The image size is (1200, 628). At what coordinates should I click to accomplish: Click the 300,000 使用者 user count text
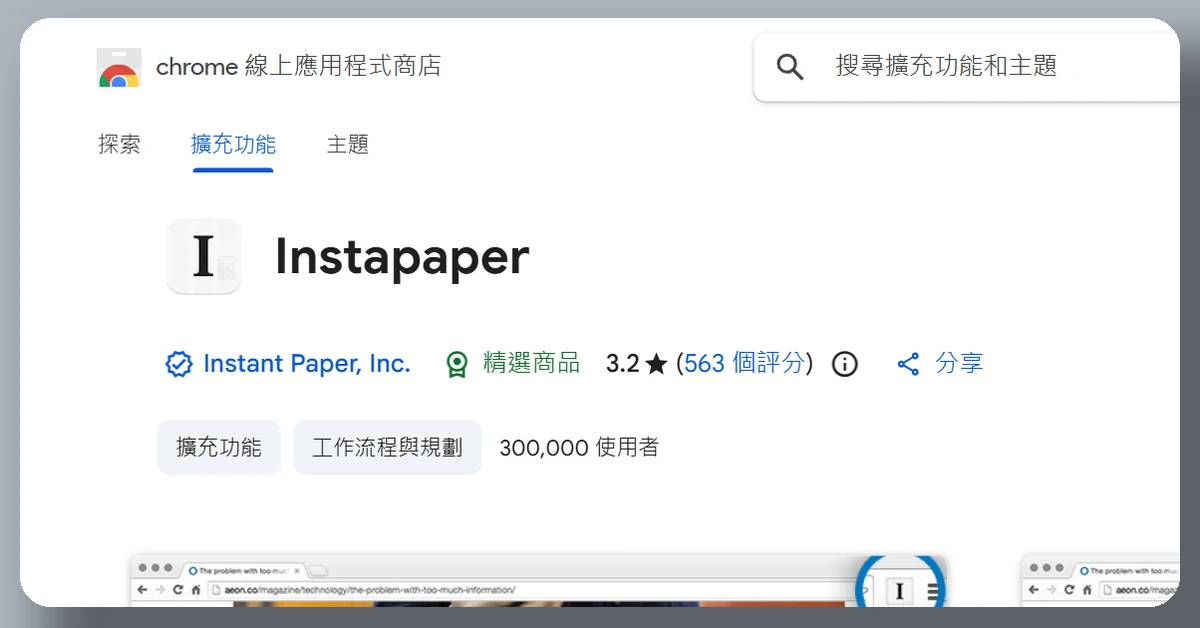coord(579,447)
